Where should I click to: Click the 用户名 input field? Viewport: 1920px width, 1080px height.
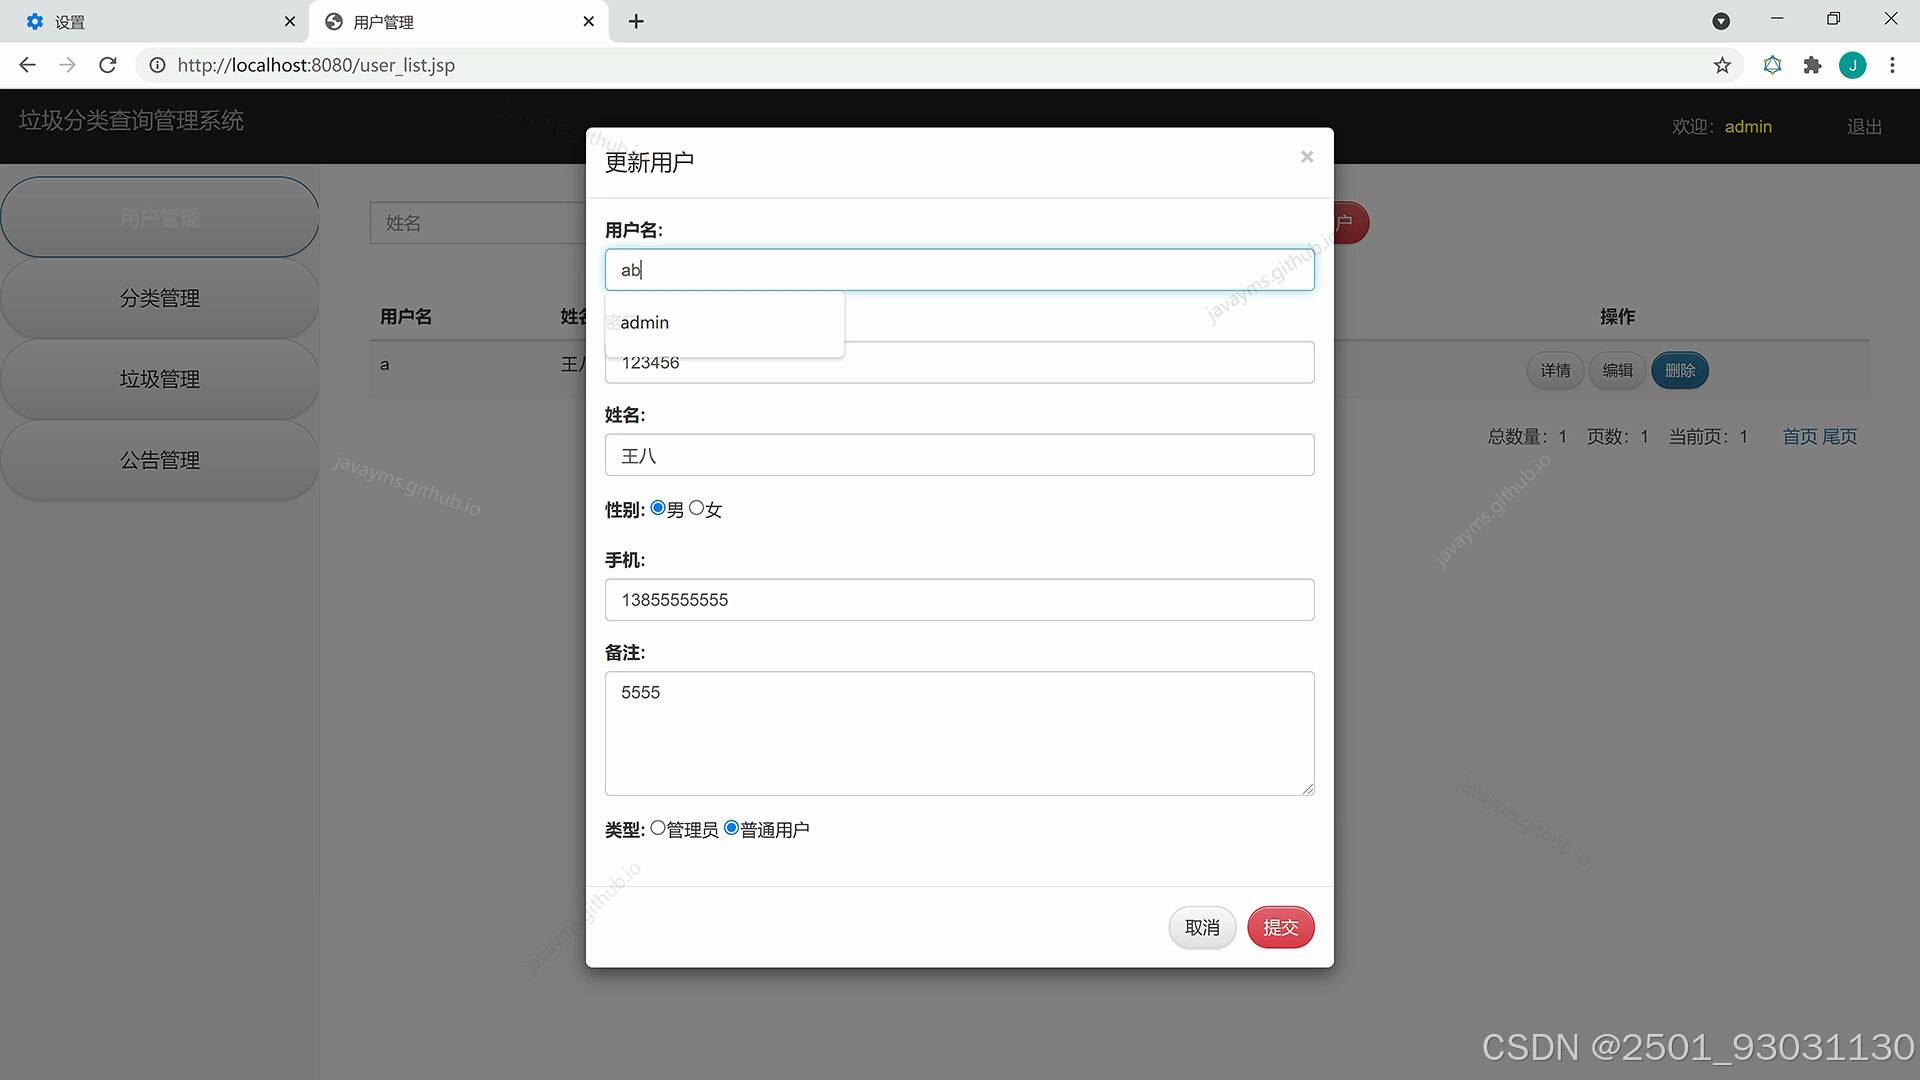(960, 270)
